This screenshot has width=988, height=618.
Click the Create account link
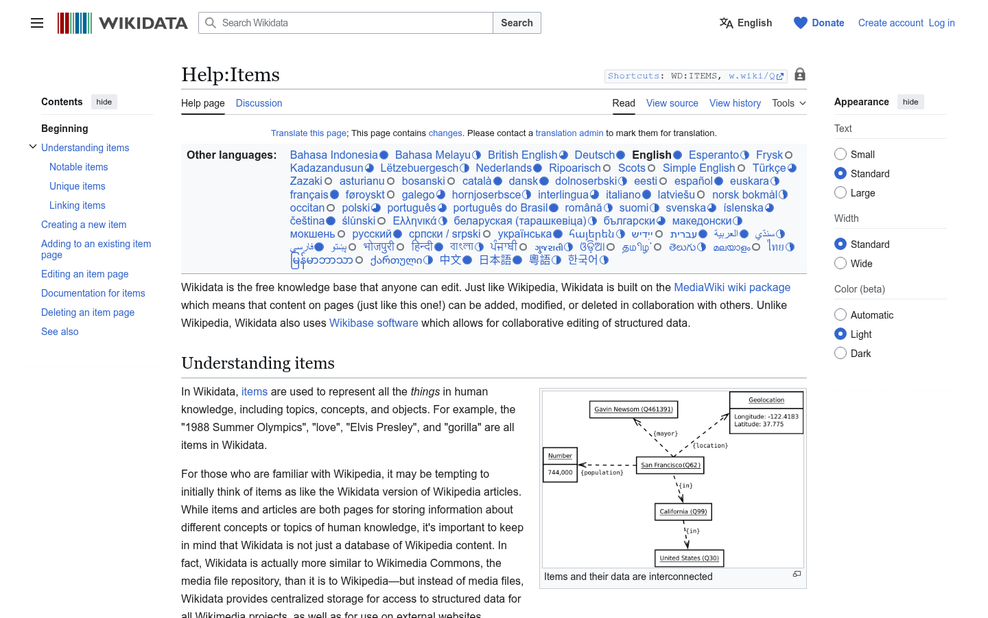click(x=890, y=23)
